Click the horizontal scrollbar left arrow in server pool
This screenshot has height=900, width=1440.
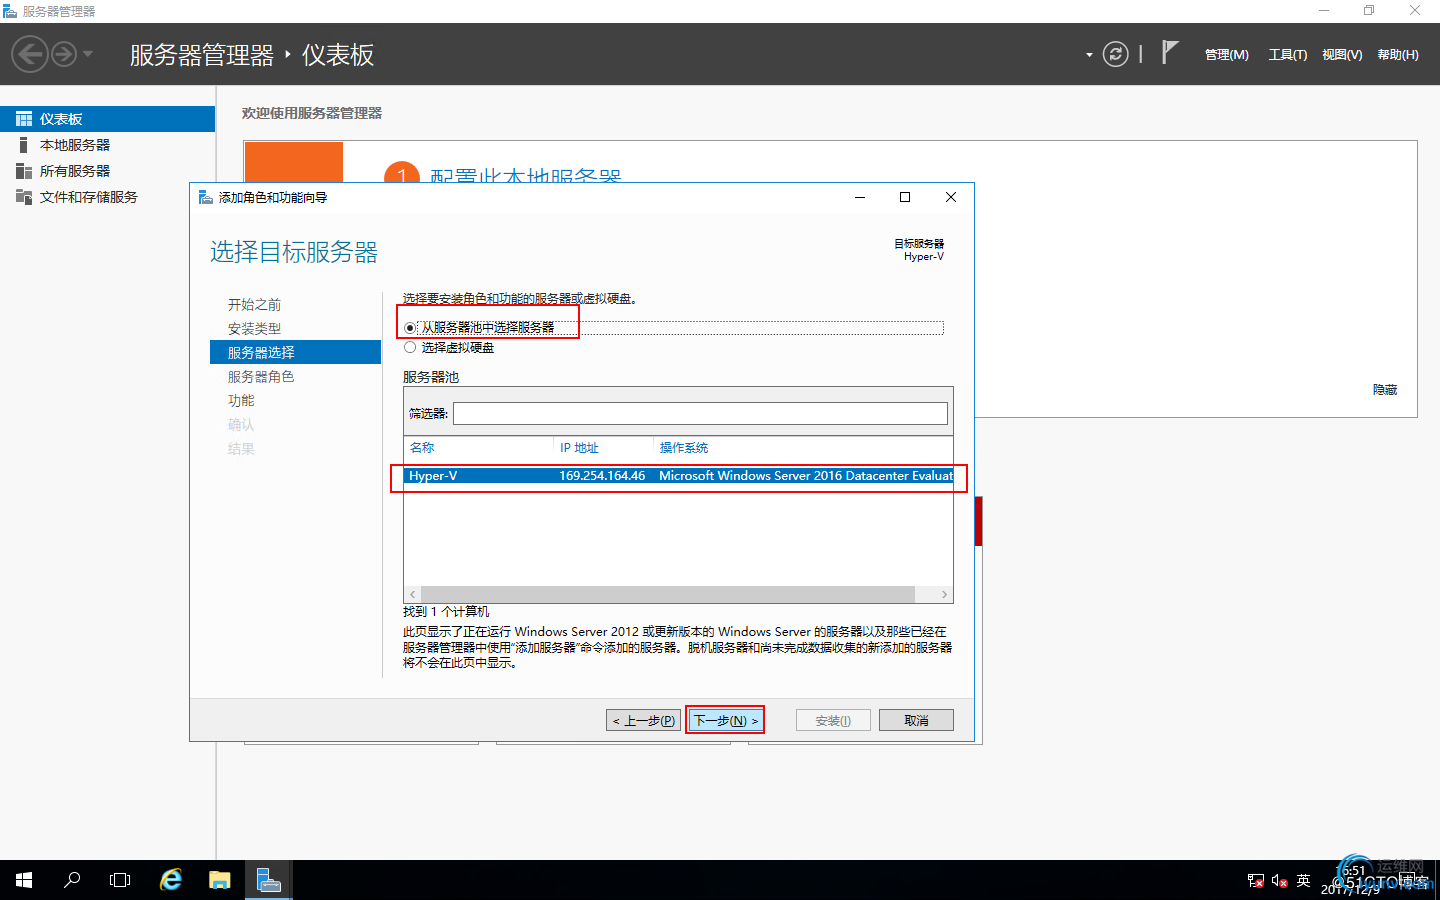pyautogui.click(x=412, y=594)
